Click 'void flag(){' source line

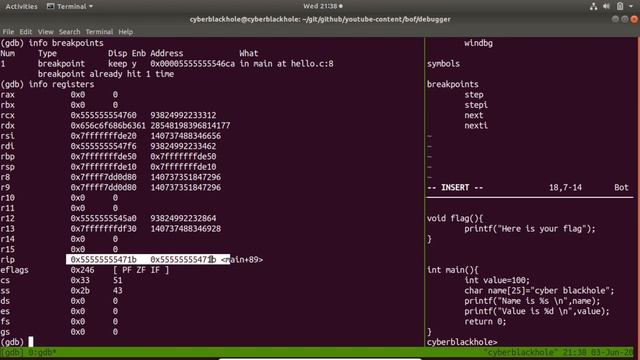(x=455, y=218)
